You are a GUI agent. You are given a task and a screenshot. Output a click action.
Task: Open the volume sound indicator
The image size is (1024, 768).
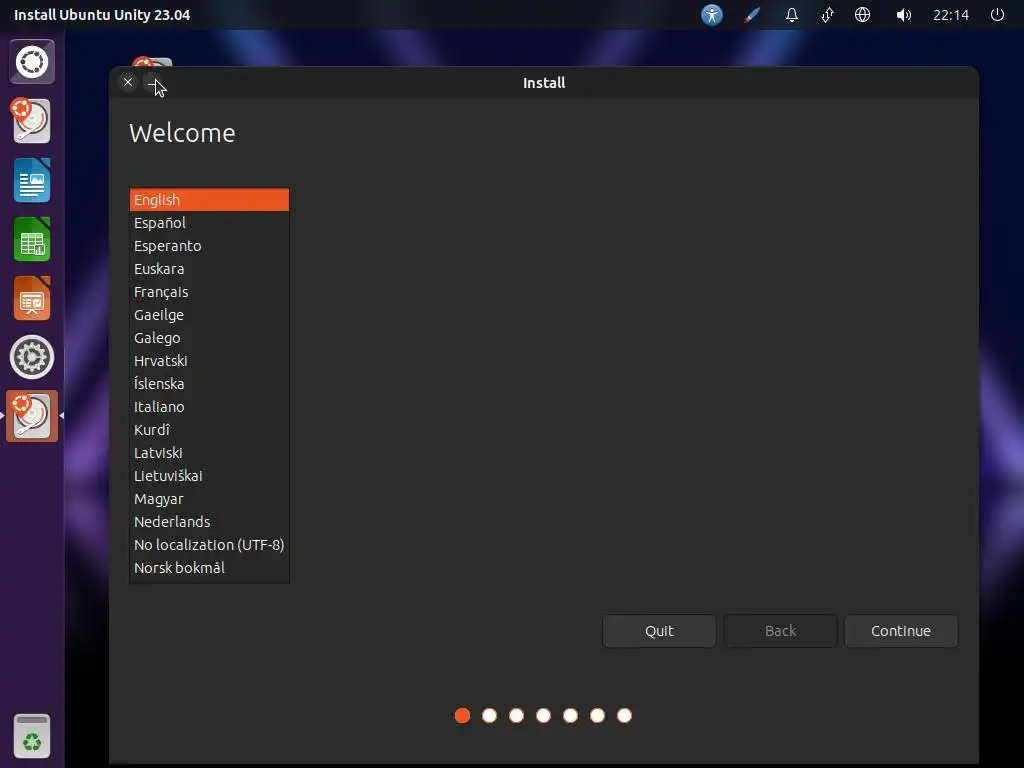[x=903, y=14]
